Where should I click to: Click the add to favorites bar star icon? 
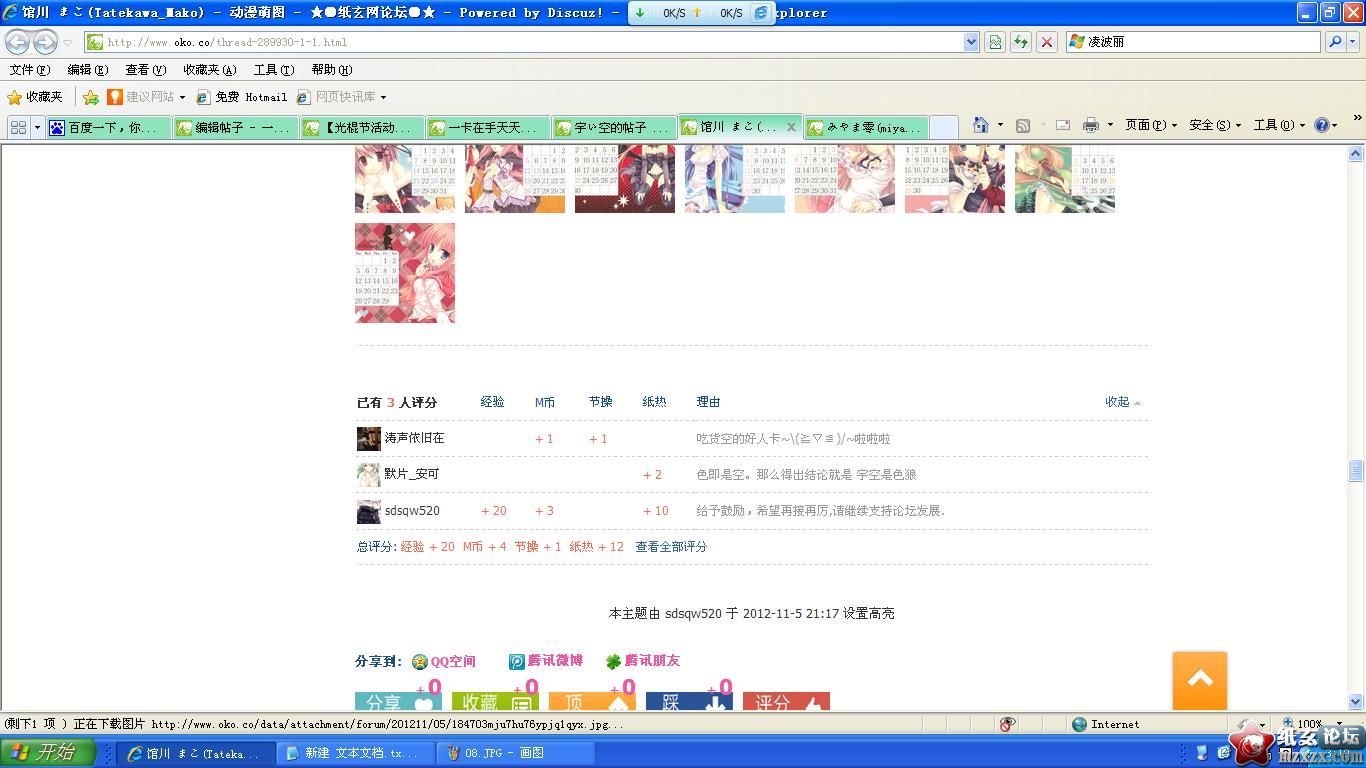click(x=91, y=97)
